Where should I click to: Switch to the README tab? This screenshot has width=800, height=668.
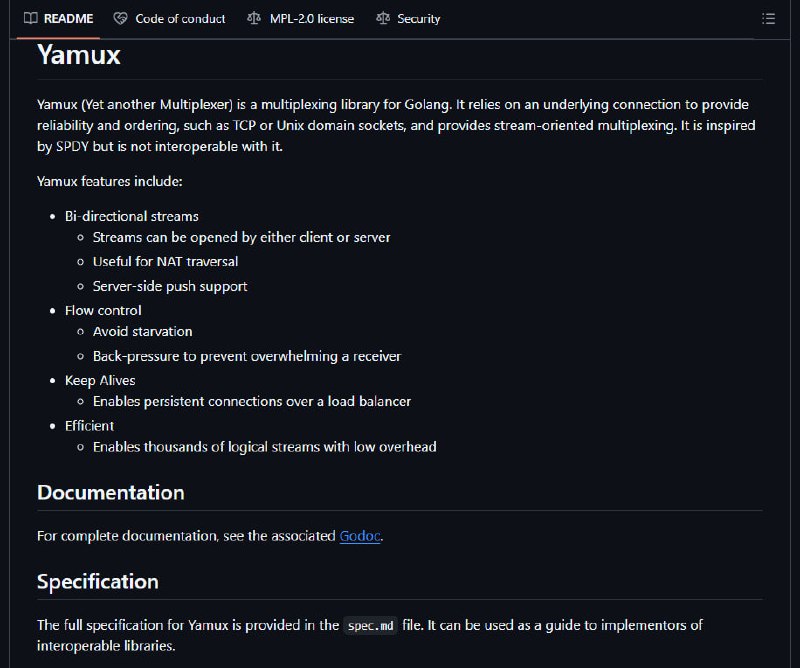pyautogui.click(x=59, y=19)
